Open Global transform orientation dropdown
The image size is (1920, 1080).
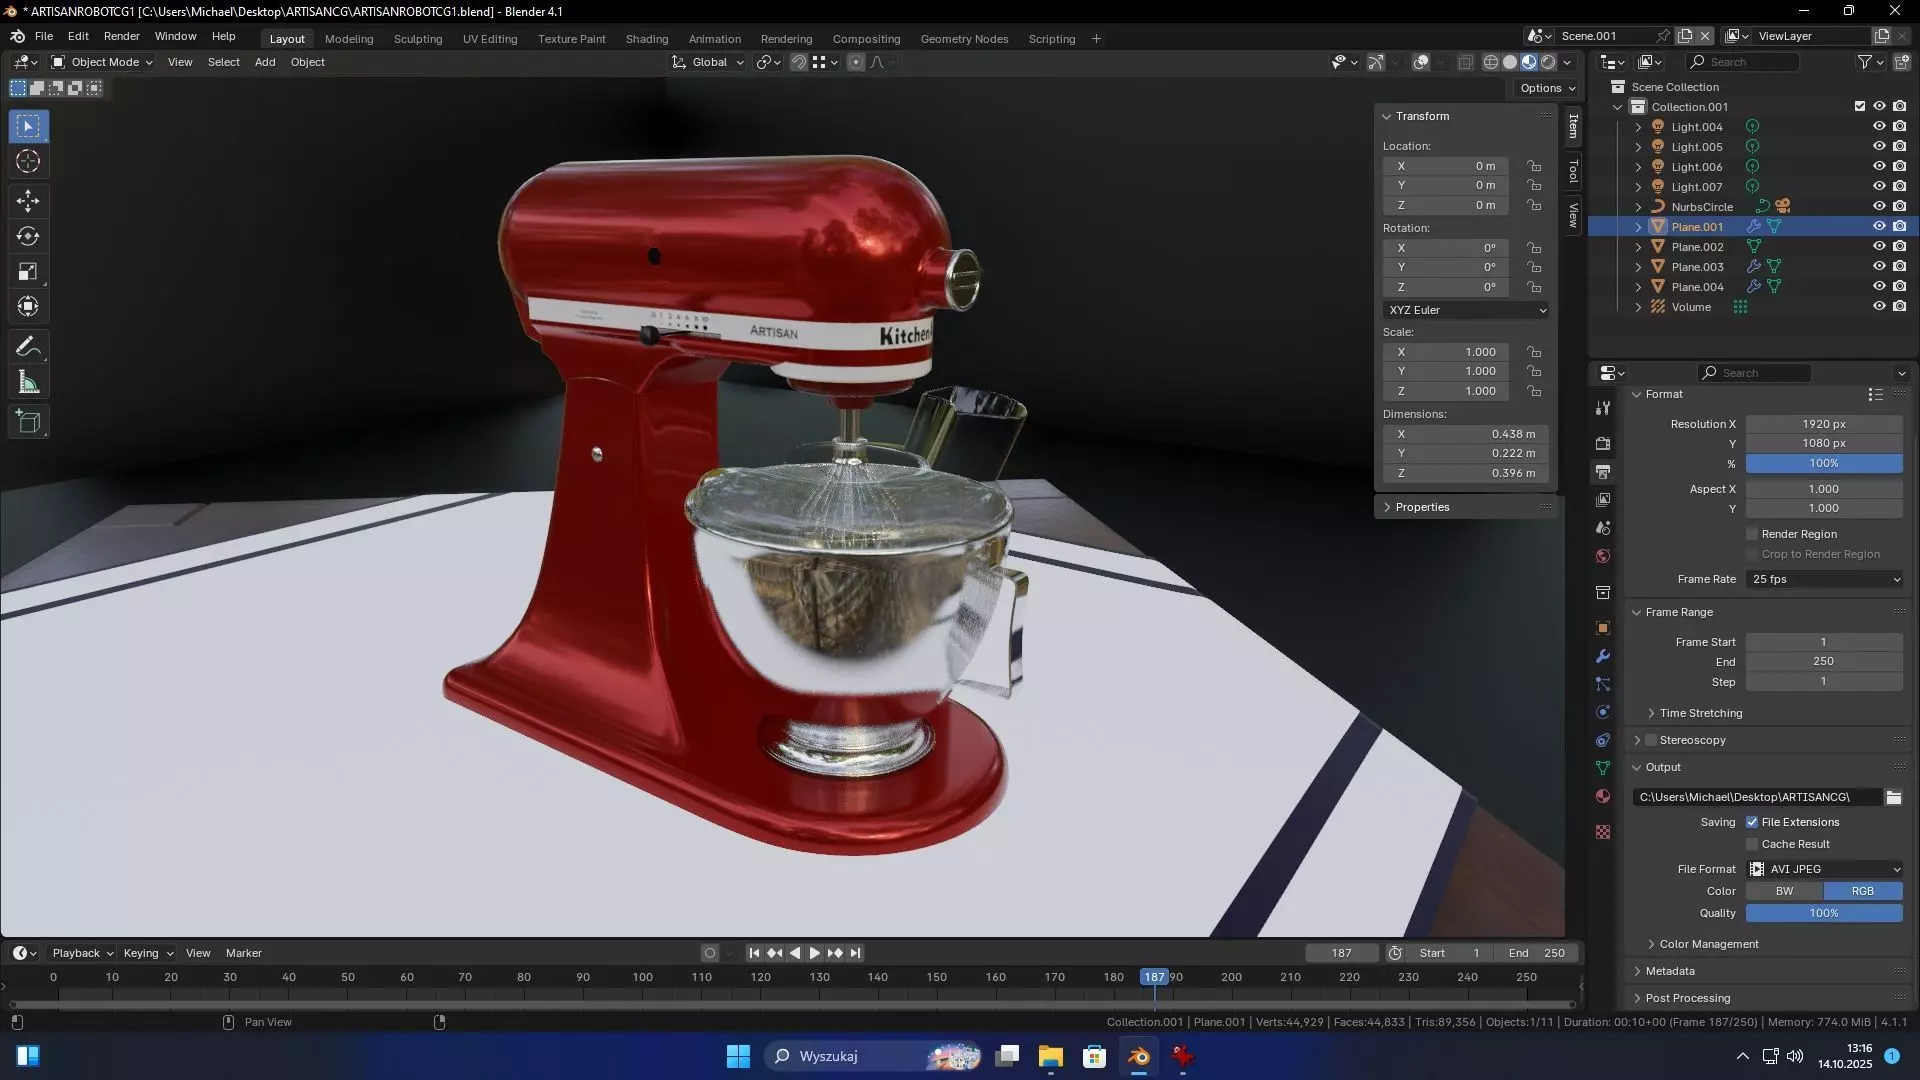click(708, 62)
